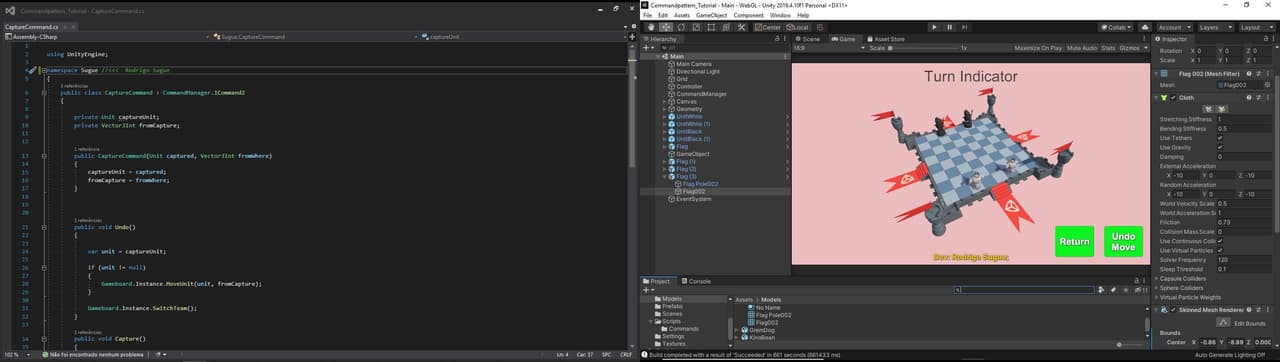This screenshot has width=1280, height=362.
Task: Open the Collab dropdown
Action: click(1115, 27)
